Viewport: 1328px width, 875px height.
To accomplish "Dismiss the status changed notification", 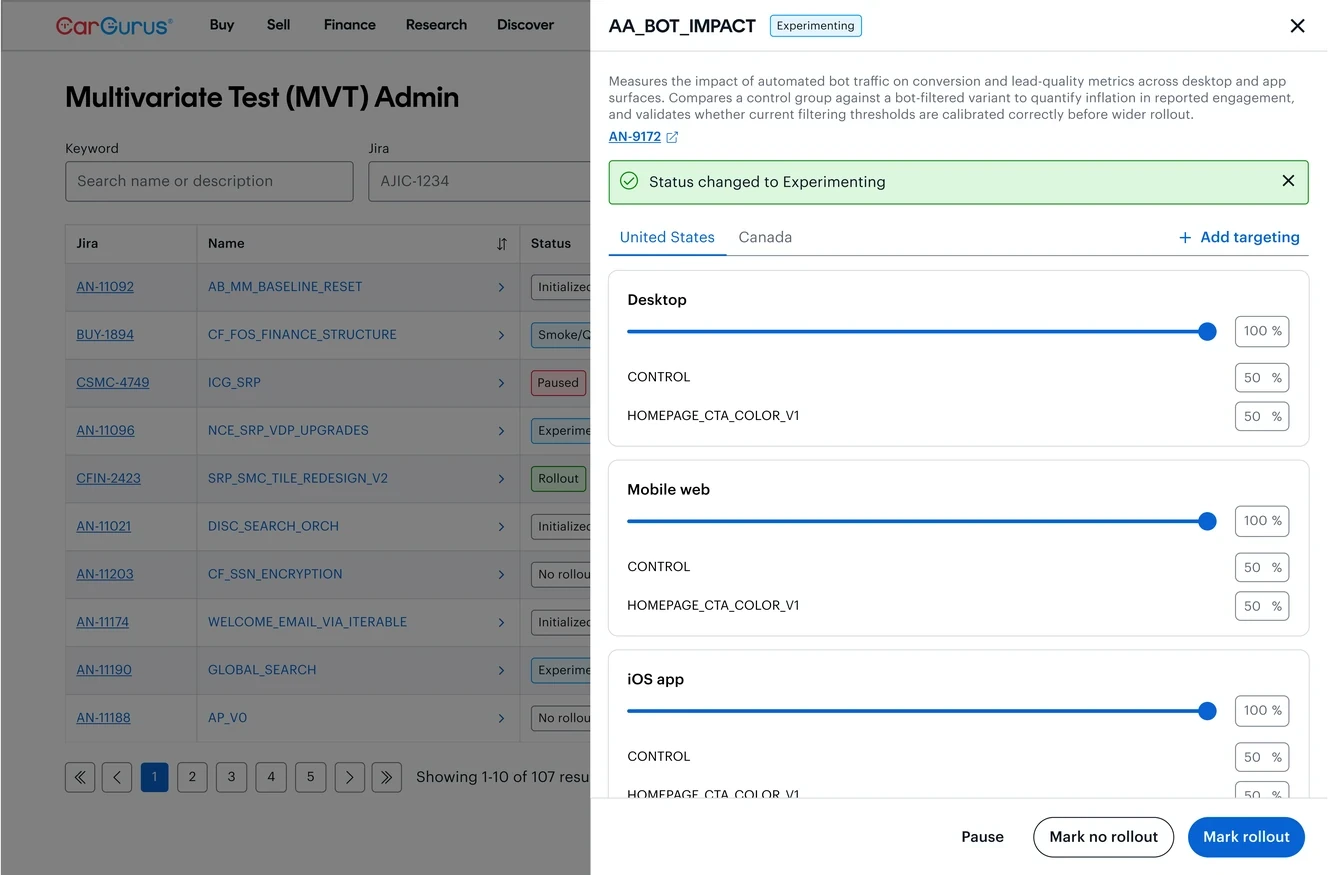I will (x=1288, y=181).
